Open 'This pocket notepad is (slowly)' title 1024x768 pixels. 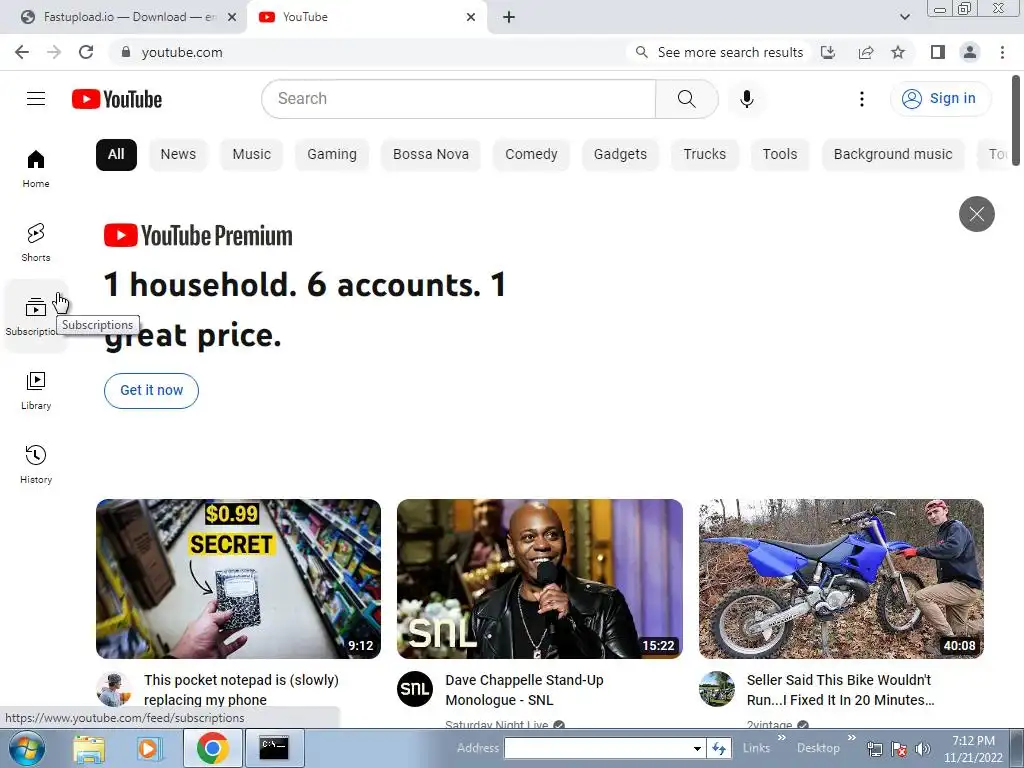point(241,690)
